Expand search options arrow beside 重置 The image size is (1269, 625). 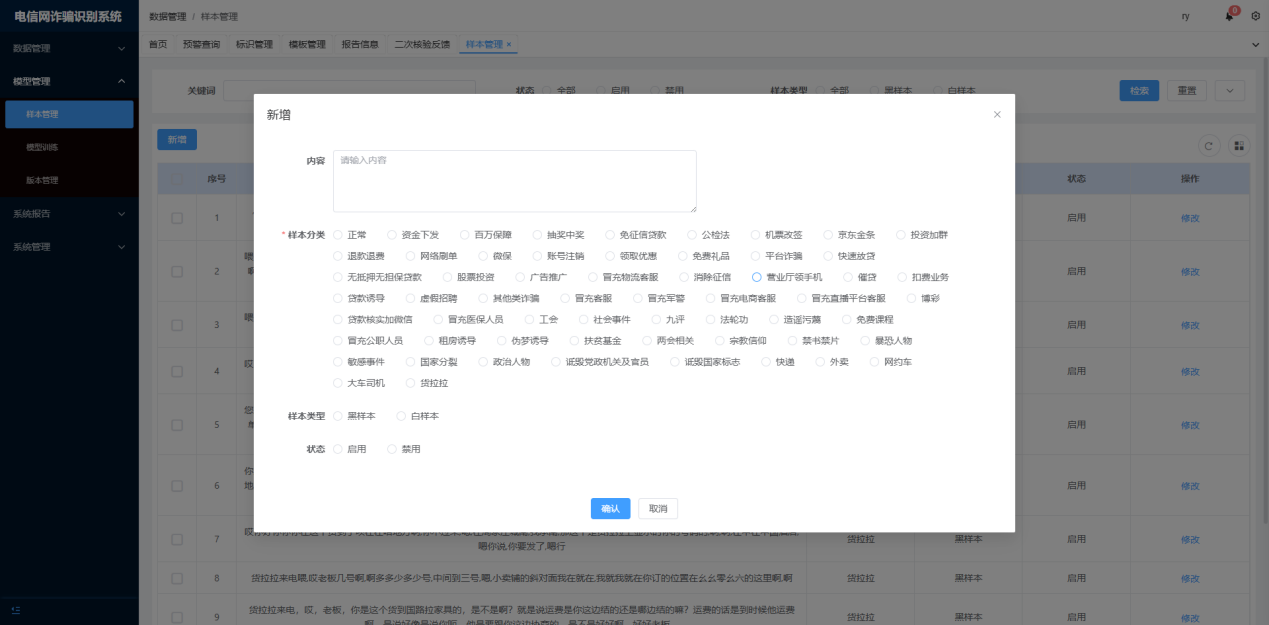1229,91
